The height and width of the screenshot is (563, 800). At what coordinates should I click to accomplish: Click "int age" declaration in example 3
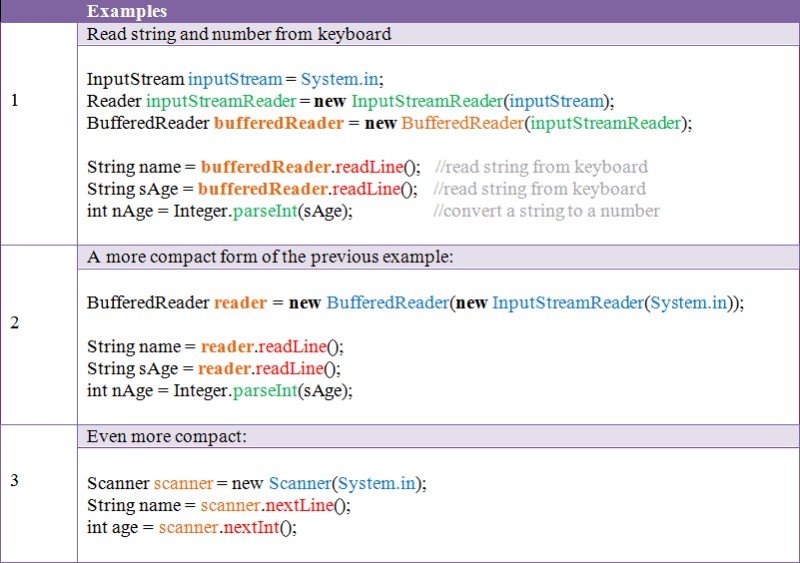(110, 527)
